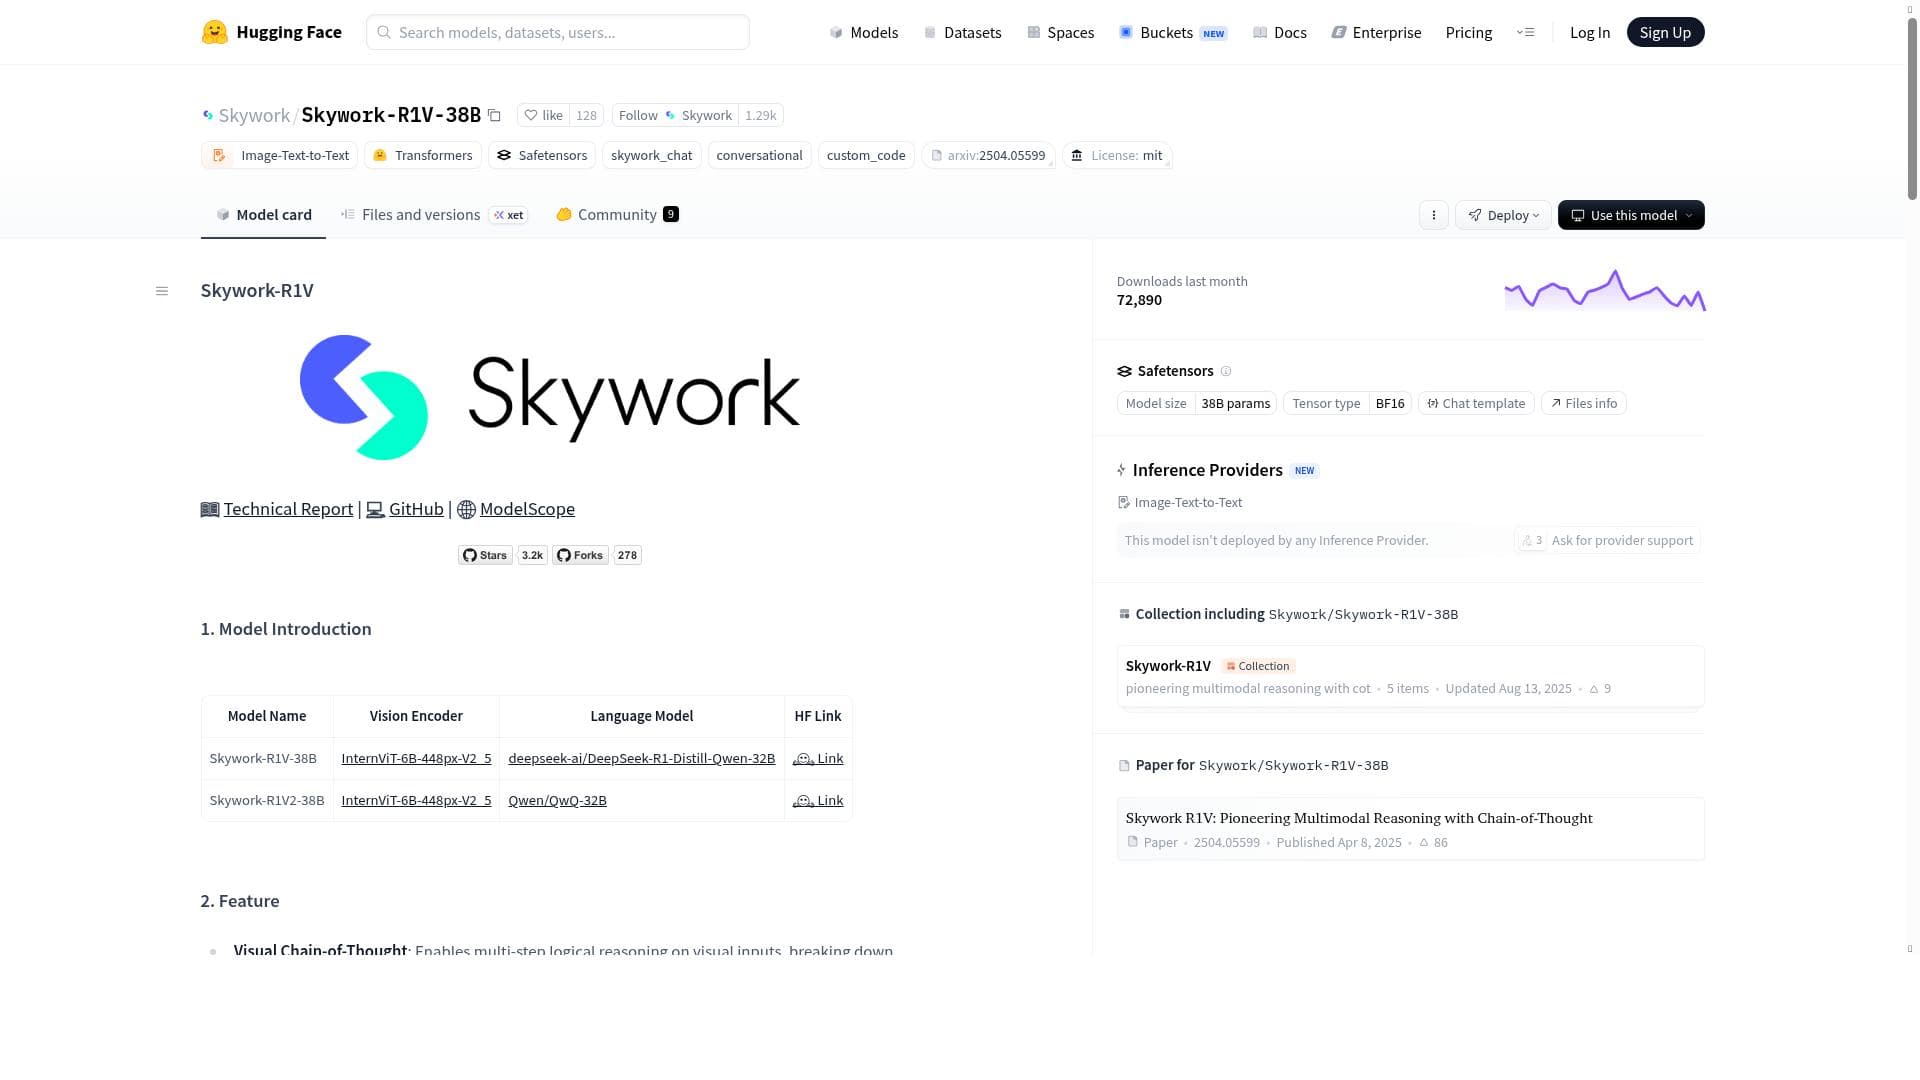Follow the Skywork organization
The height and width of the screenshot is (1080, 1920).
[x=675, y=115]
